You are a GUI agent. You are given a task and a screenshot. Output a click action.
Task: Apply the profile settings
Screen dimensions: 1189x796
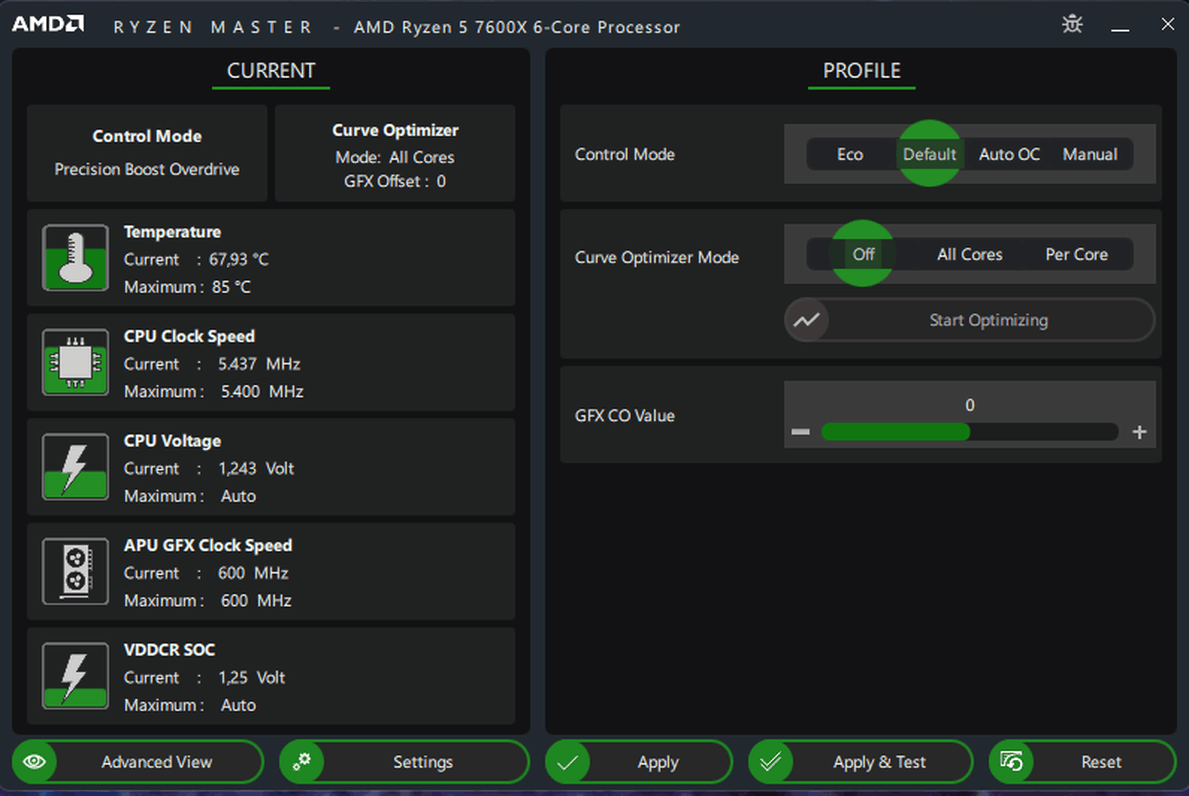tap(638, 762)
